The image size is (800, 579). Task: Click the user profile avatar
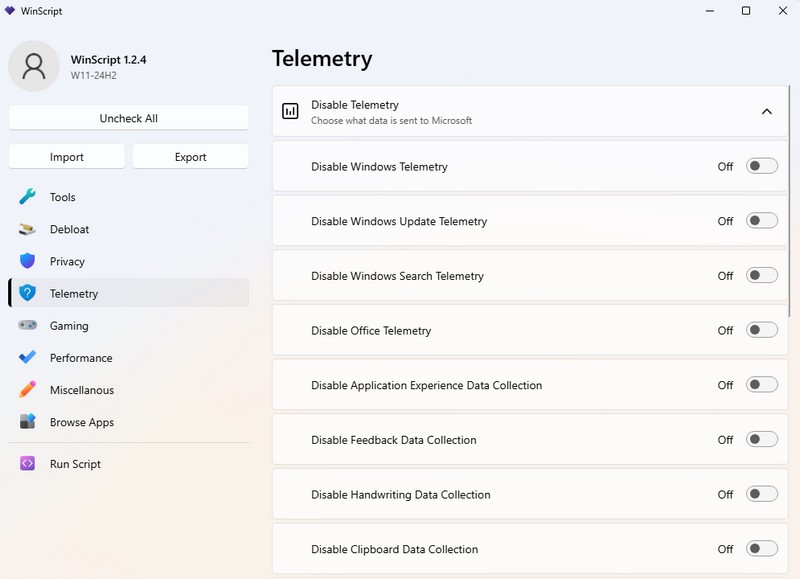(x=34, y=67)
